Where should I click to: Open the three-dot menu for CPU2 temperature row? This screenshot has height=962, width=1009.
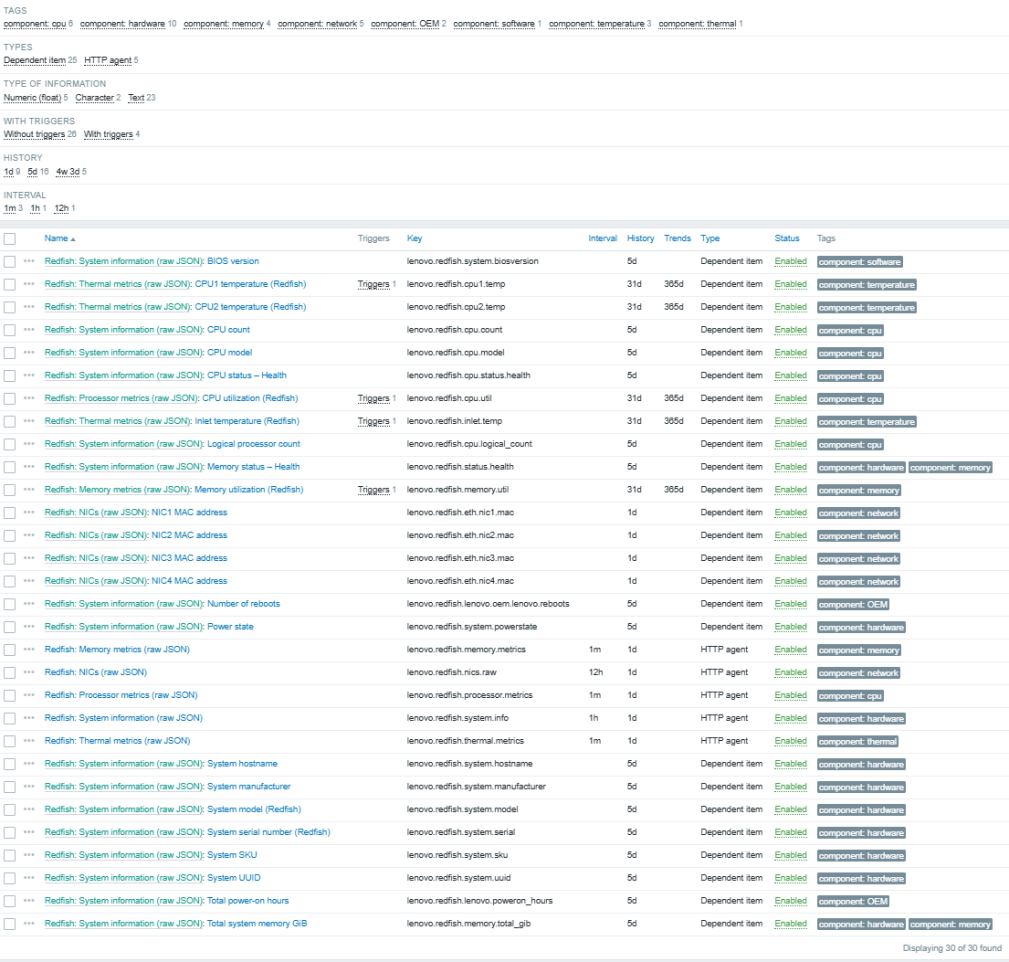click(29, 307)
